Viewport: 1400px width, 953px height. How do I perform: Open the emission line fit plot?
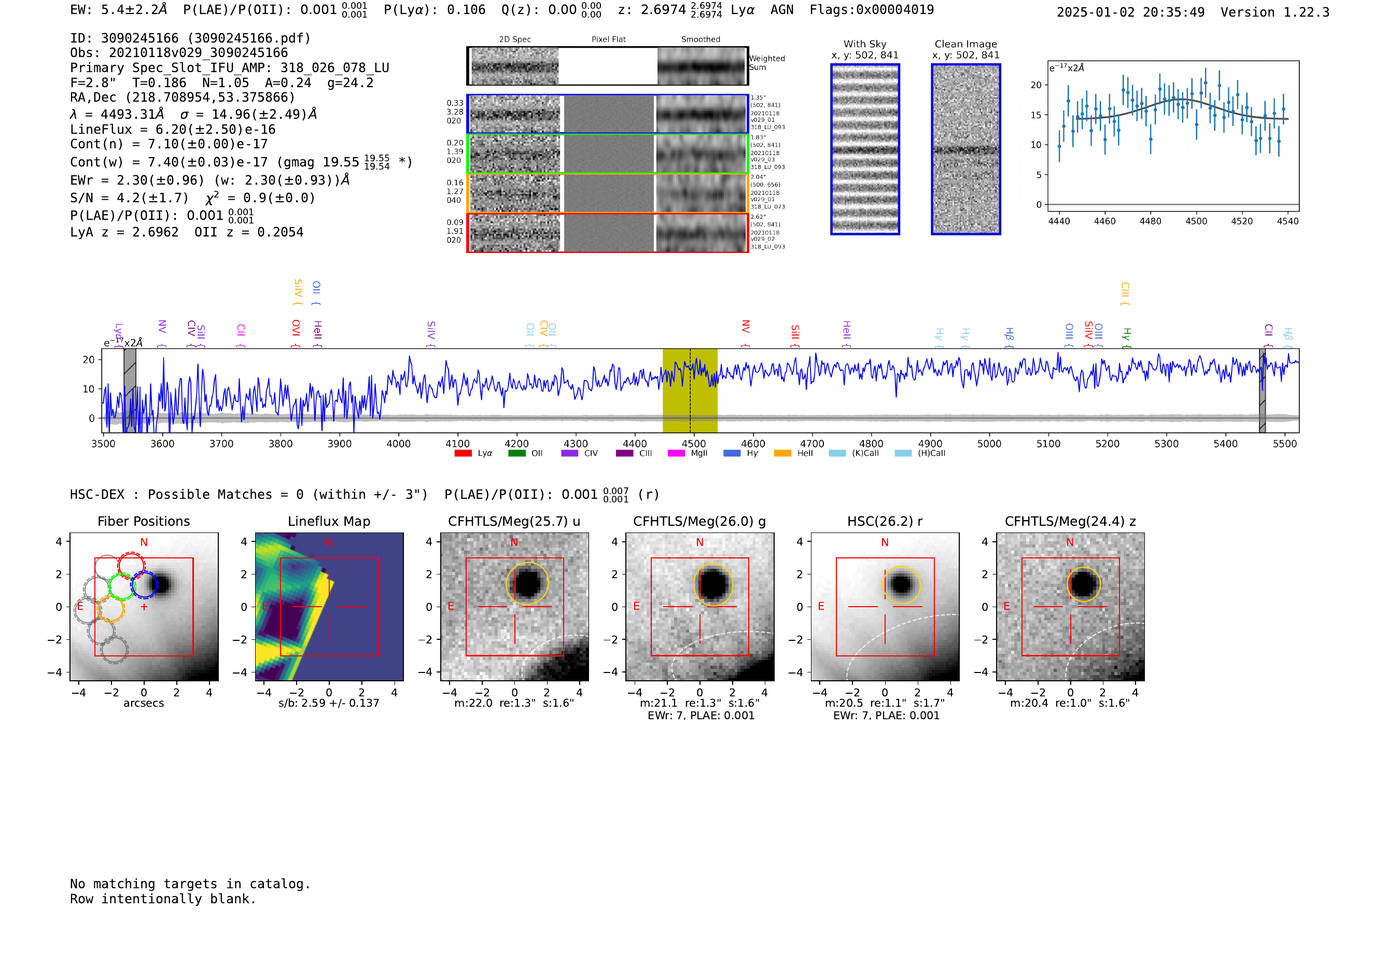(x=1172, y=136)
